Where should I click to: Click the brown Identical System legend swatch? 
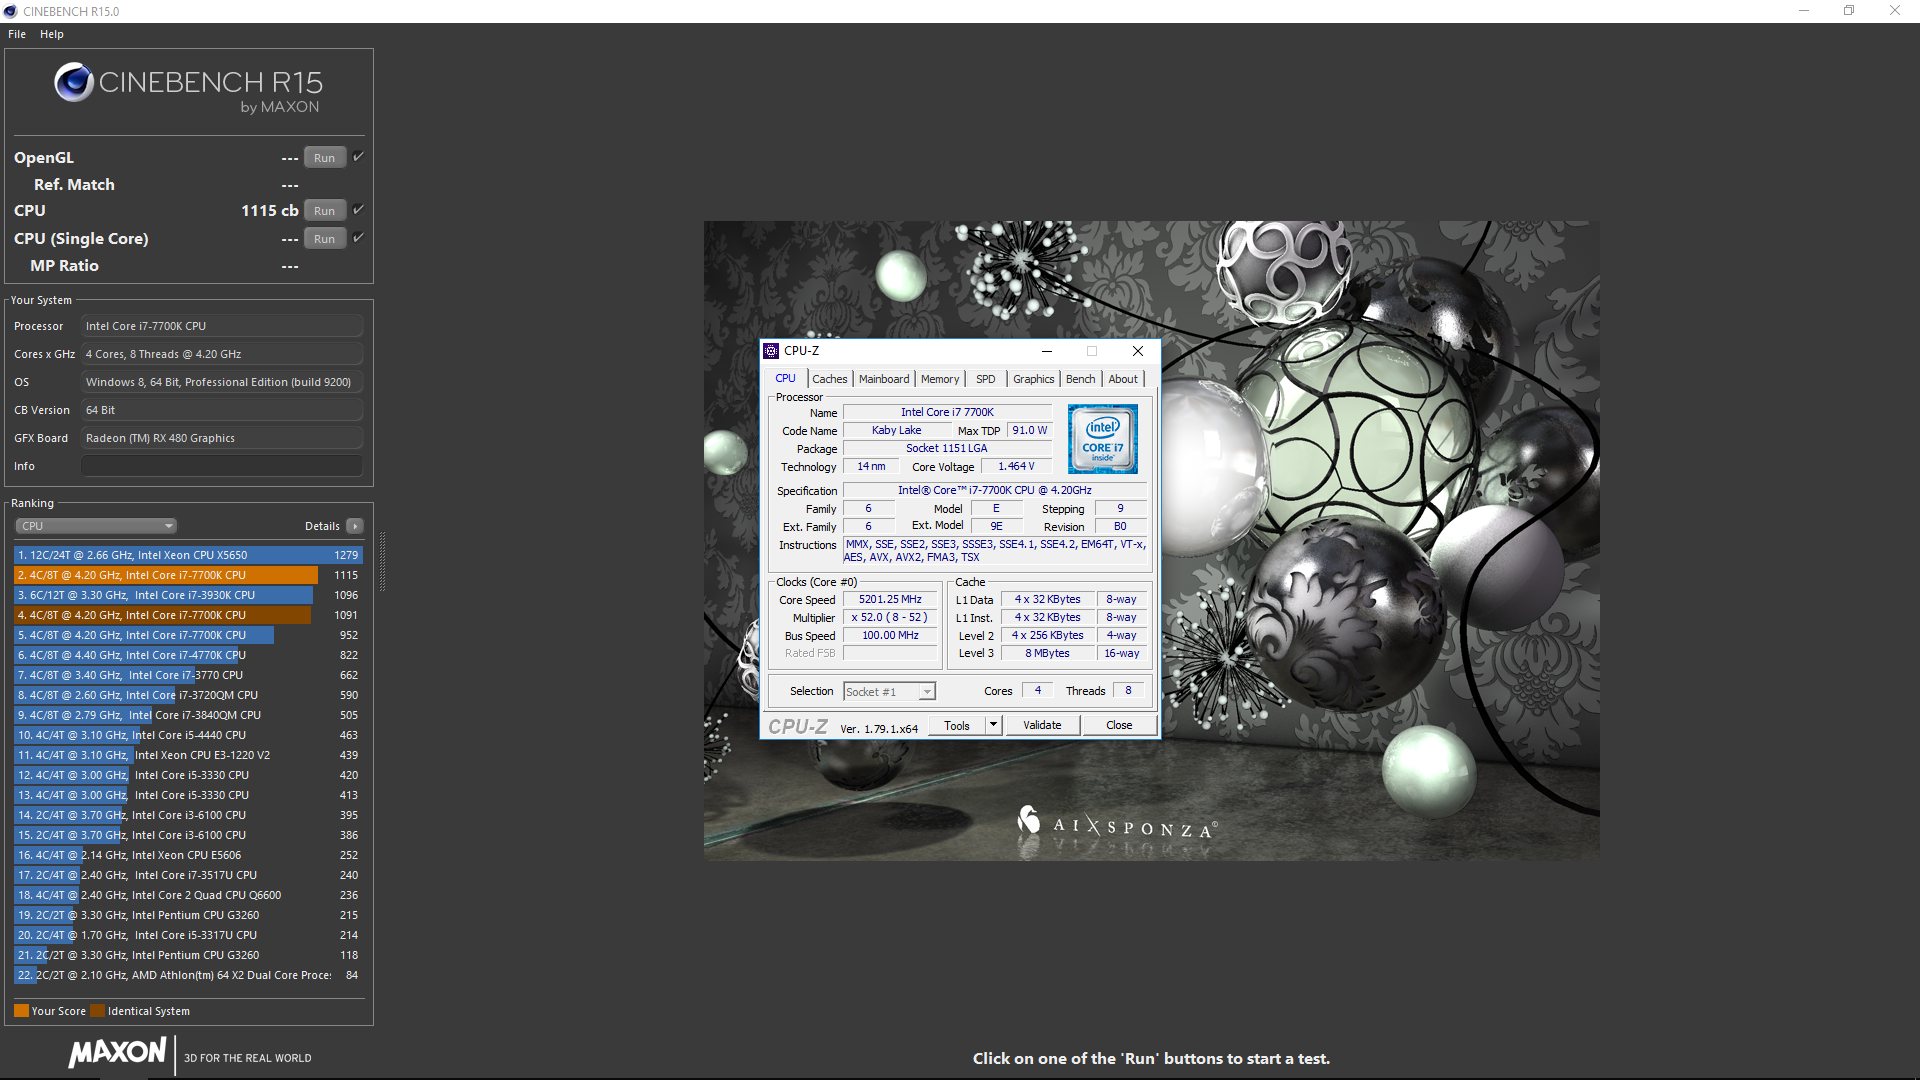[x=97, y=1011]
